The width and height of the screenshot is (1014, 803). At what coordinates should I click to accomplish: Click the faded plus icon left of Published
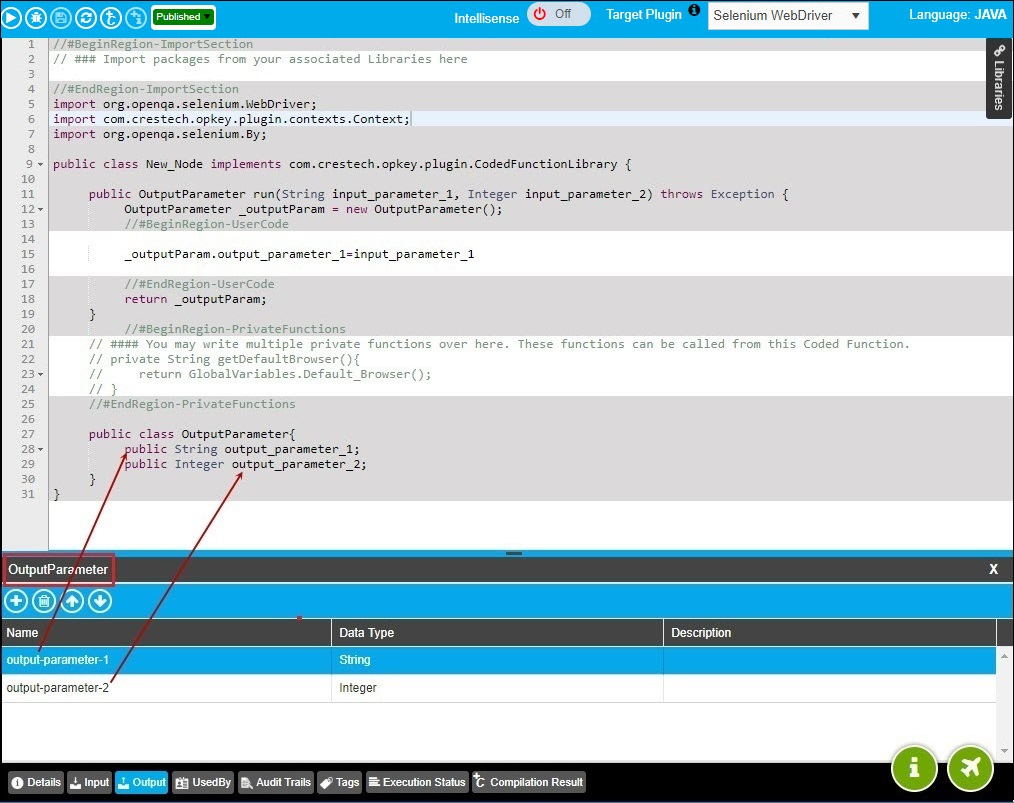click(136, 17)
